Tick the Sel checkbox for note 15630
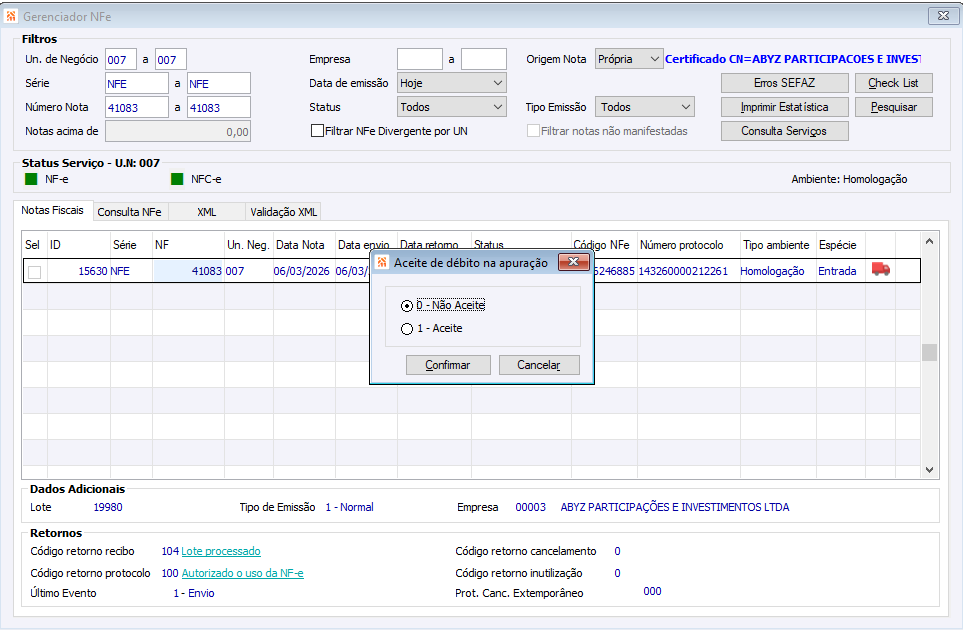The height and width of the screenshot is (630, 963). [x=34, y=271]
